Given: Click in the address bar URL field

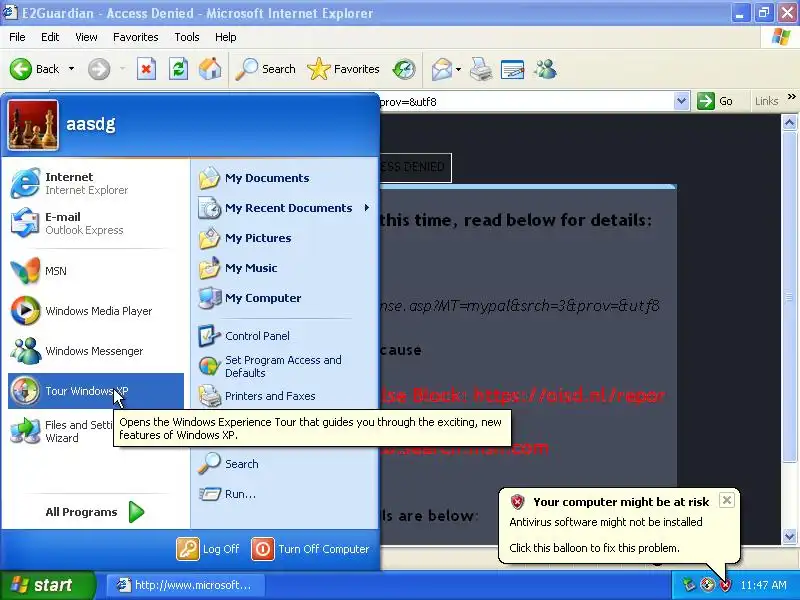Looking at the screenshot, I should (x=526, y=102).
